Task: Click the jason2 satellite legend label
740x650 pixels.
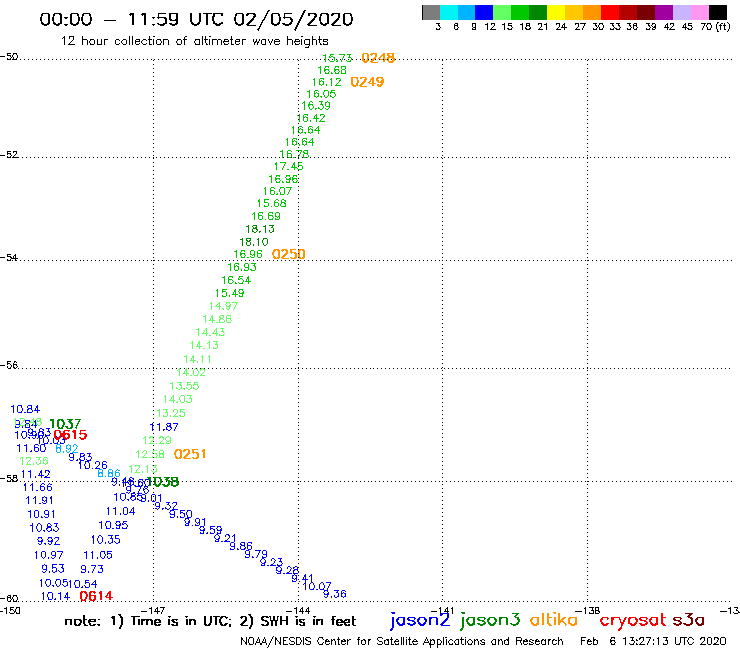Action: click(x=420, y=620)
